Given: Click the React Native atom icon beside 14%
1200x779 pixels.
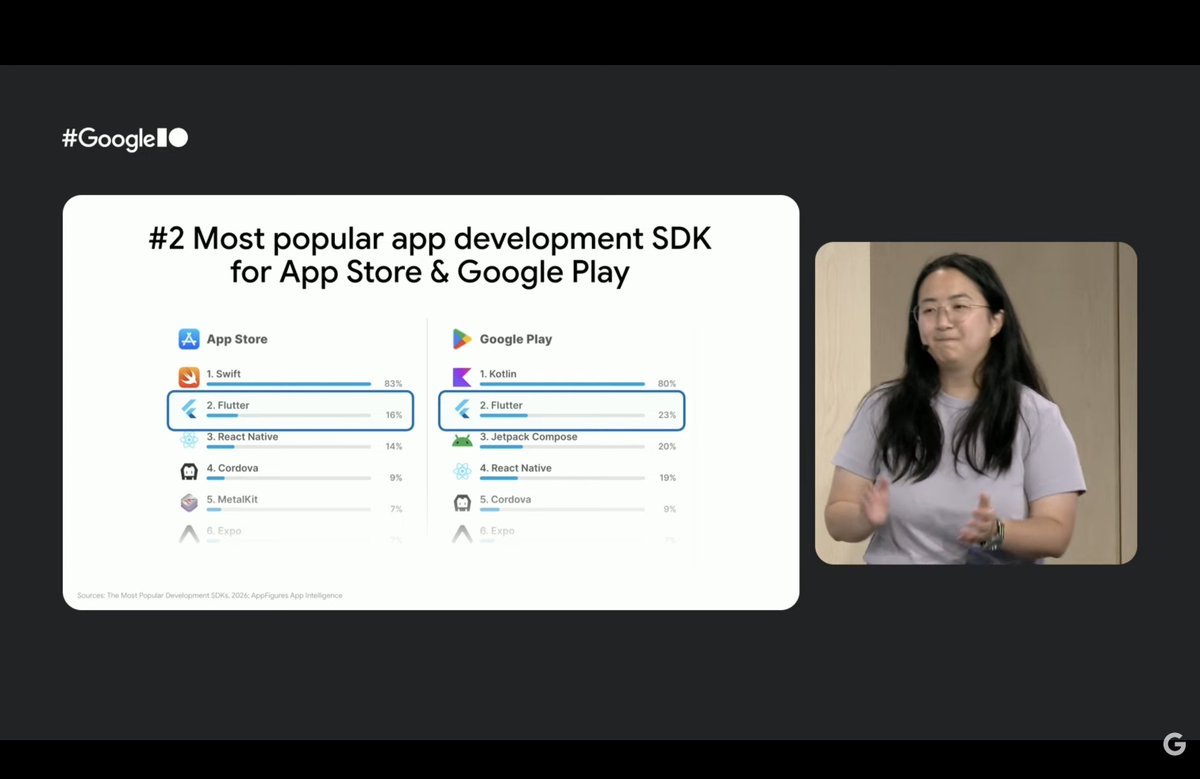Looking at the screenshot, I should pos(189,440).
